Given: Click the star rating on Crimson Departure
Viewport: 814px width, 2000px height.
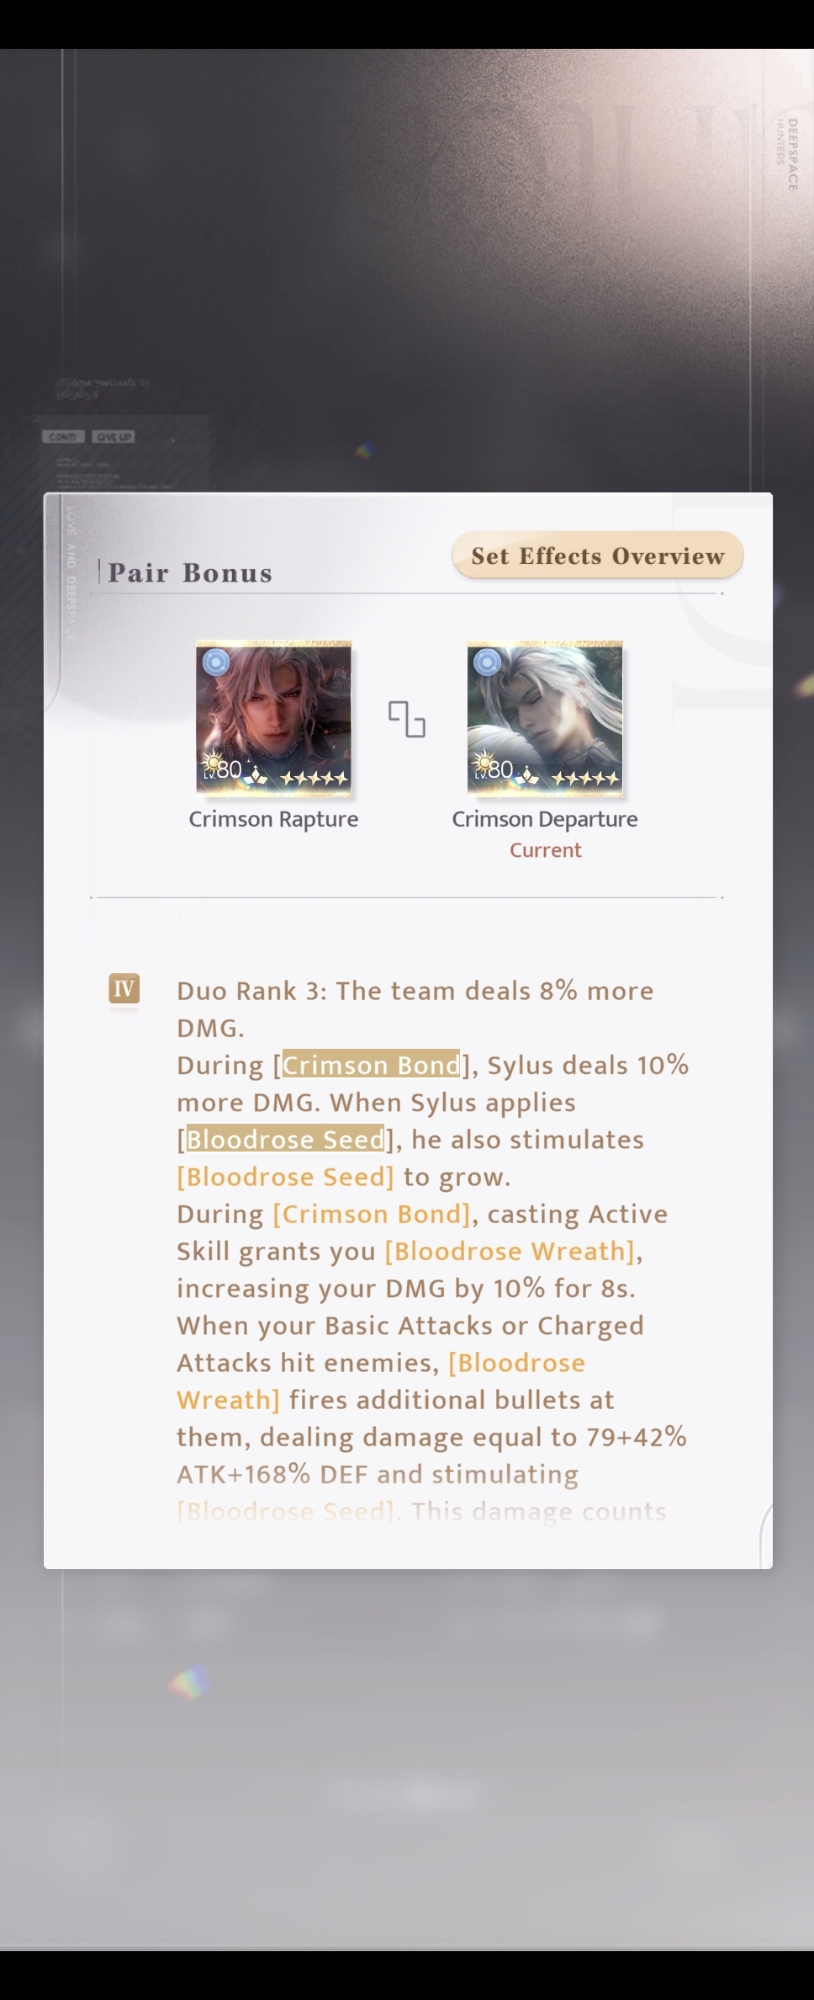Looking at the screenshot, I should click(585, 778).
